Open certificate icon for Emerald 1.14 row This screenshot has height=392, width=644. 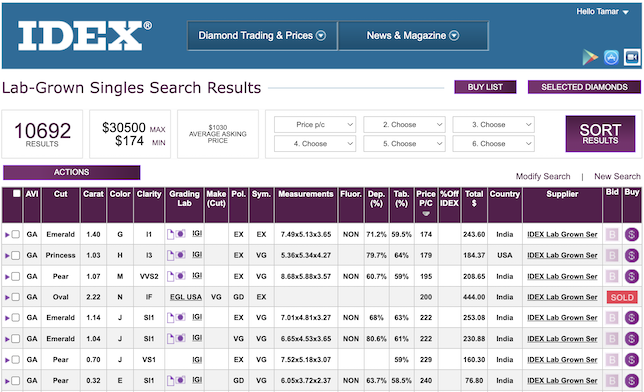pos(170,318)
